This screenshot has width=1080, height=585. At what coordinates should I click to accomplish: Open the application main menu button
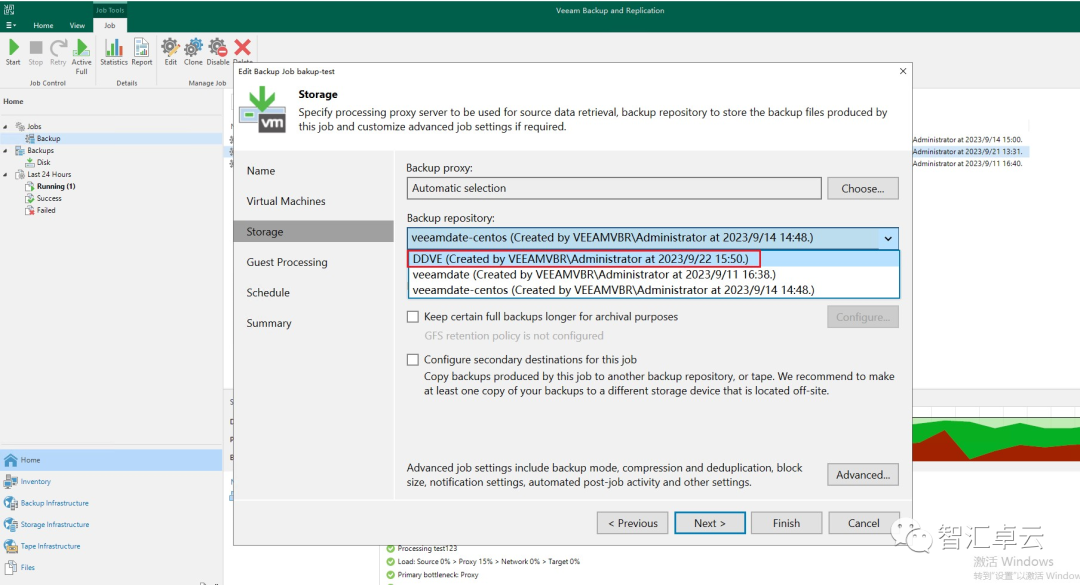[x=10, y=25]
